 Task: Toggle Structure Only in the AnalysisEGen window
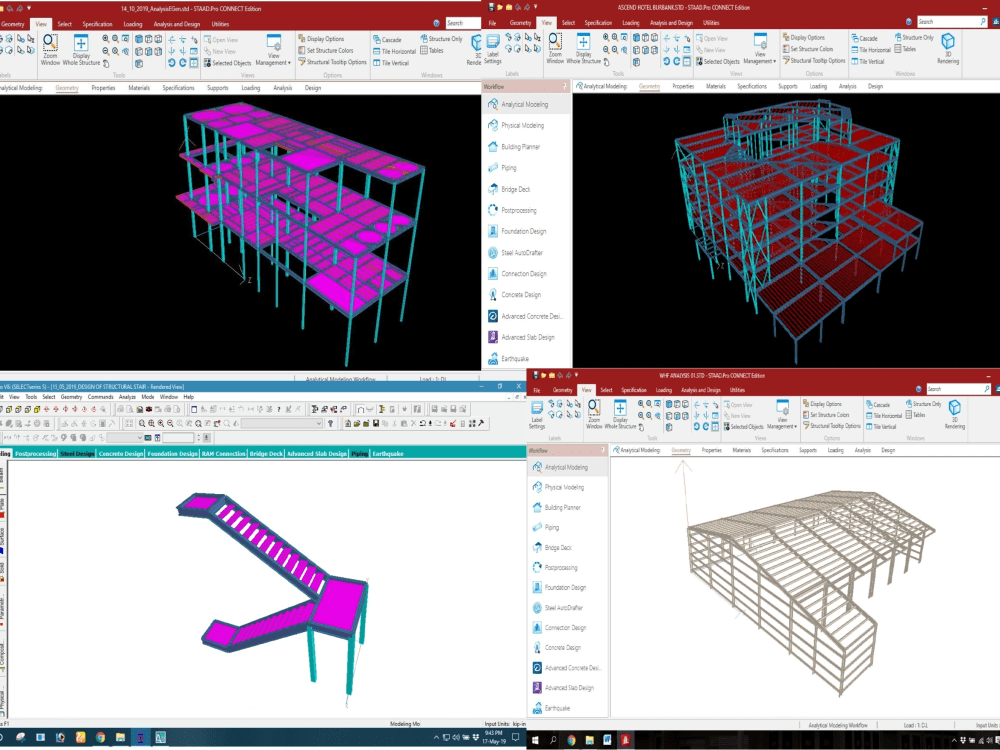click(441, 39)
